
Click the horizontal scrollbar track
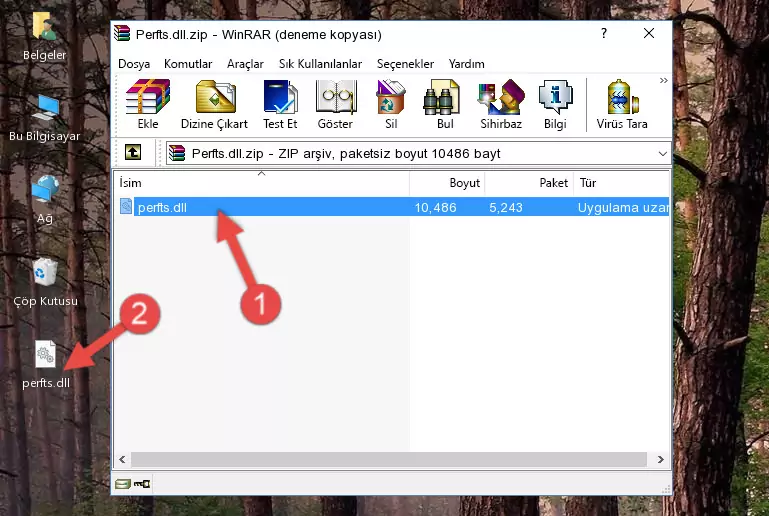(388, 459)
